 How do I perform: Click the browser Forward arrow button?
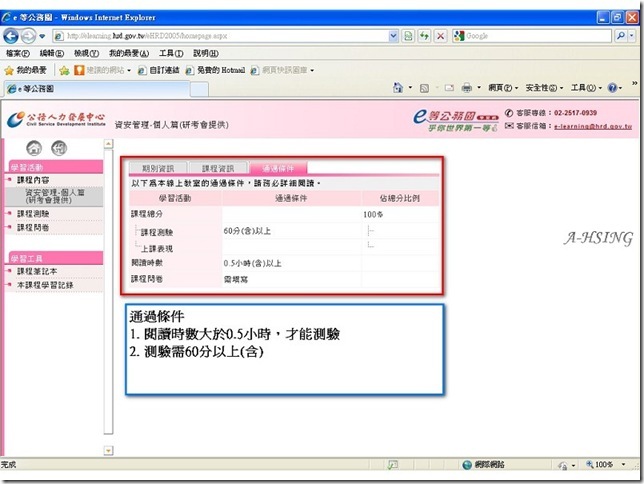coord(28,36)
